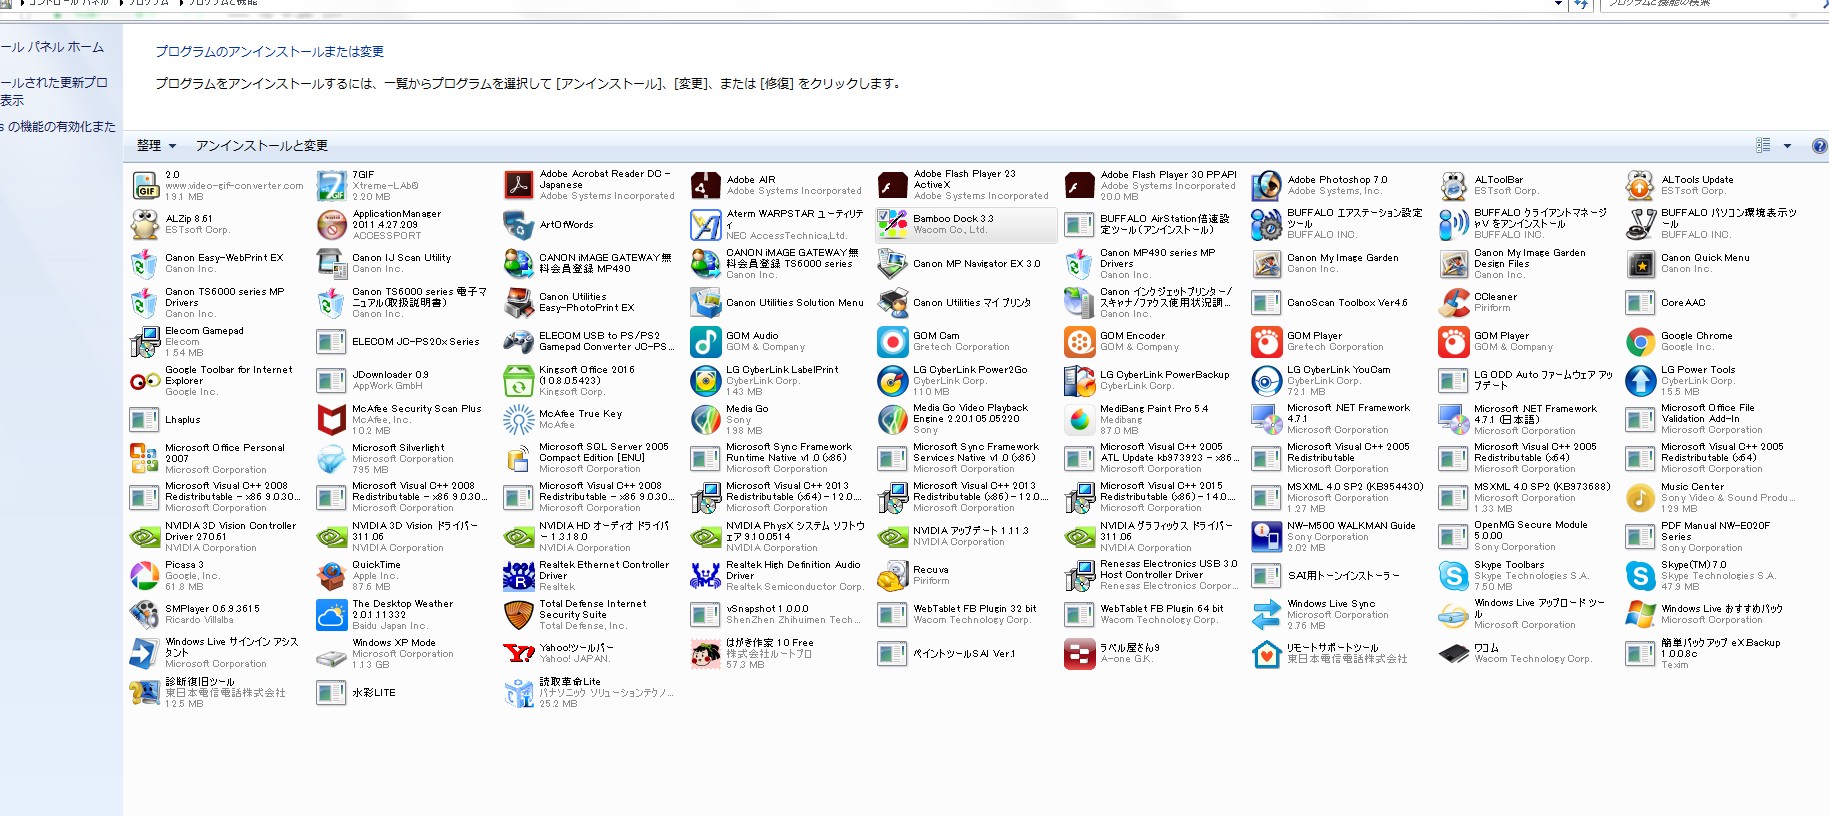
Task: Select the MediBang Paint Pro icon
Action: pos(1079,420)
